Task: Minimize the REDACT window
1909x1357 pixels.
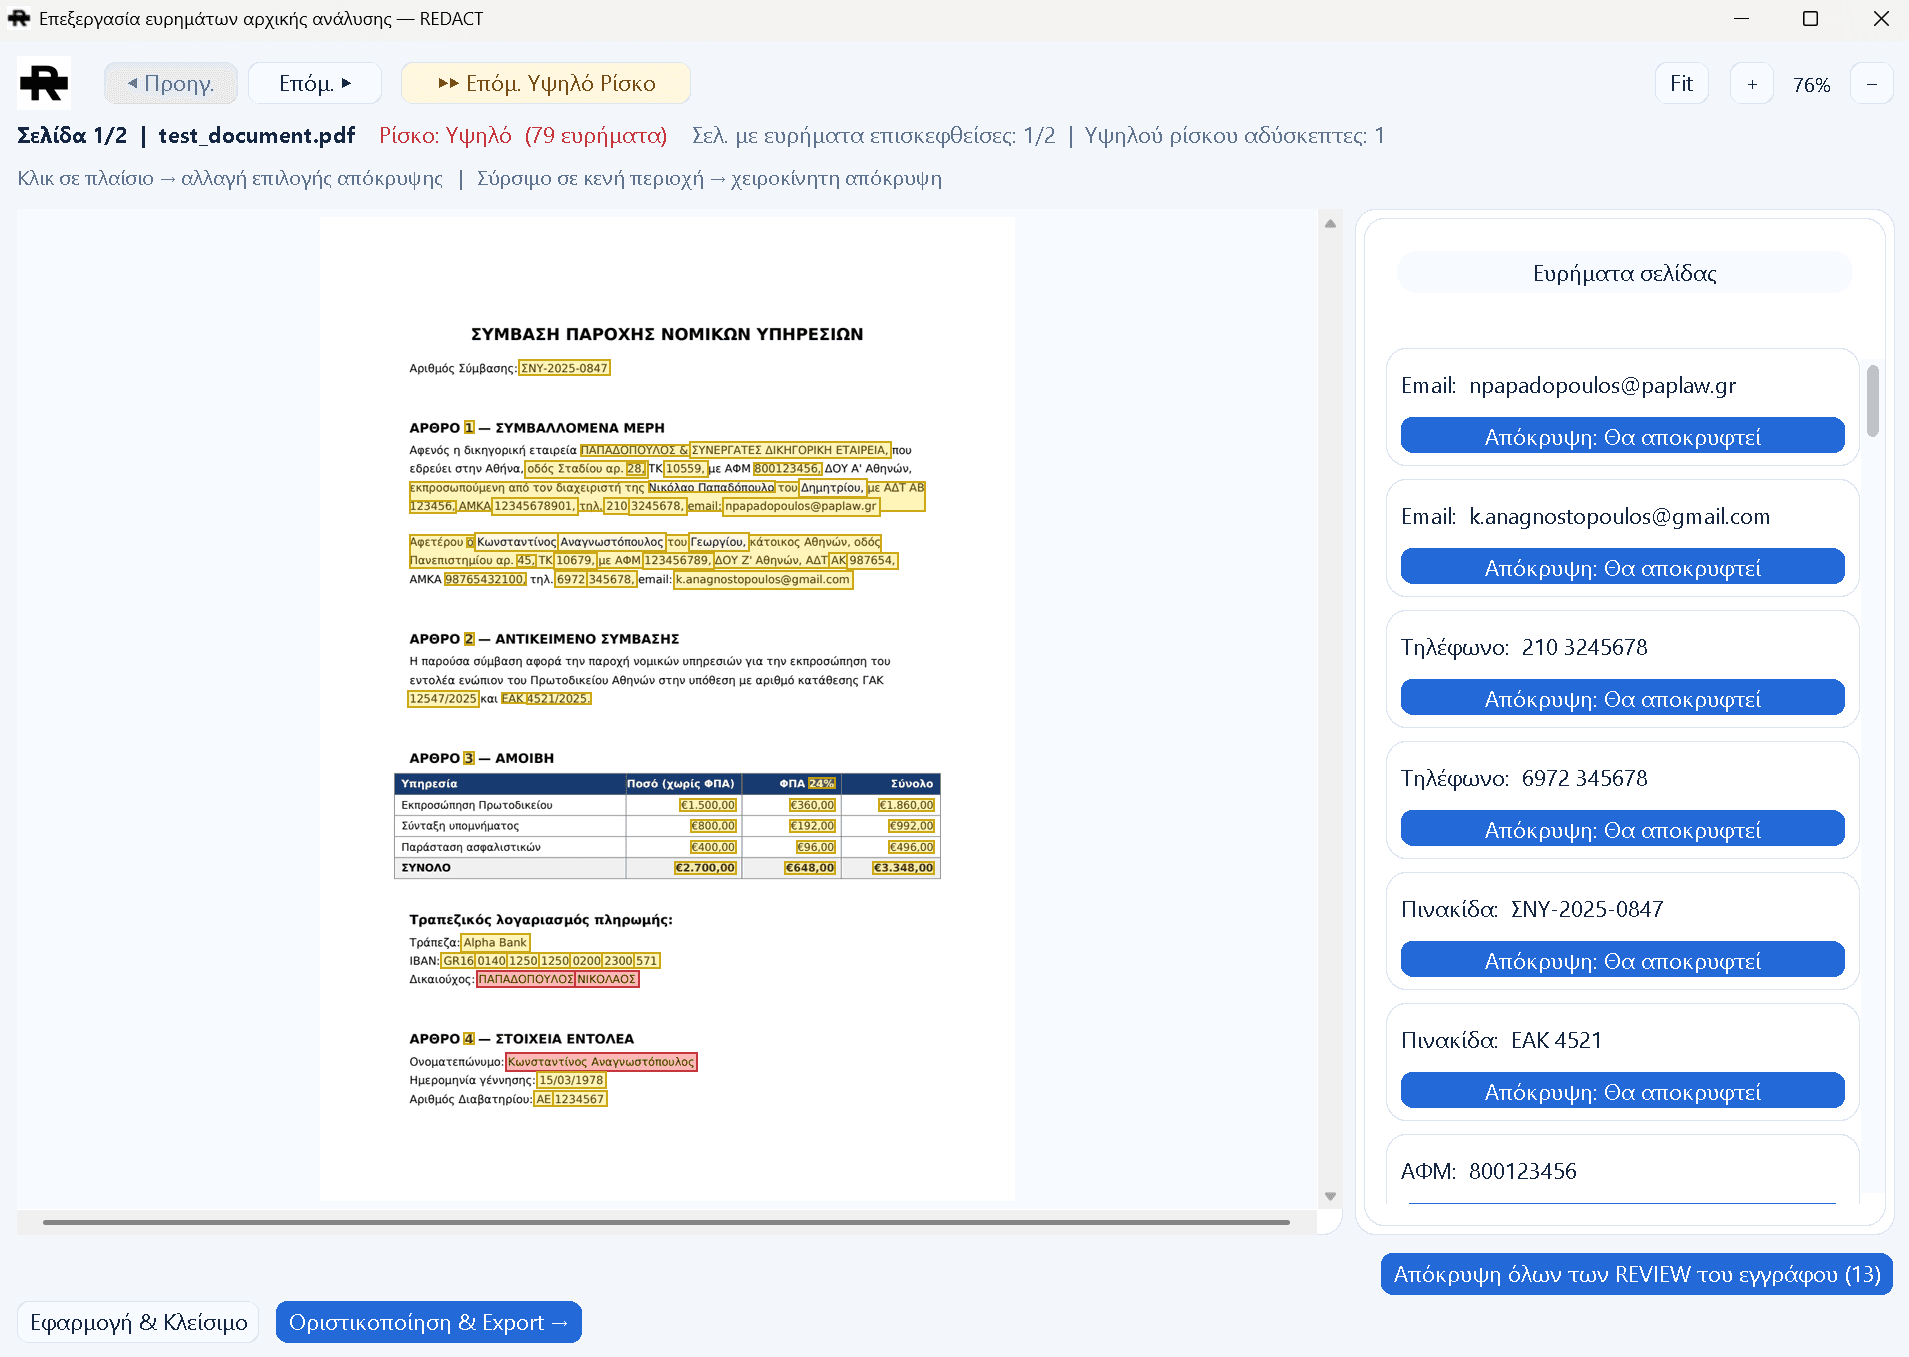Action: [1741, 19]
